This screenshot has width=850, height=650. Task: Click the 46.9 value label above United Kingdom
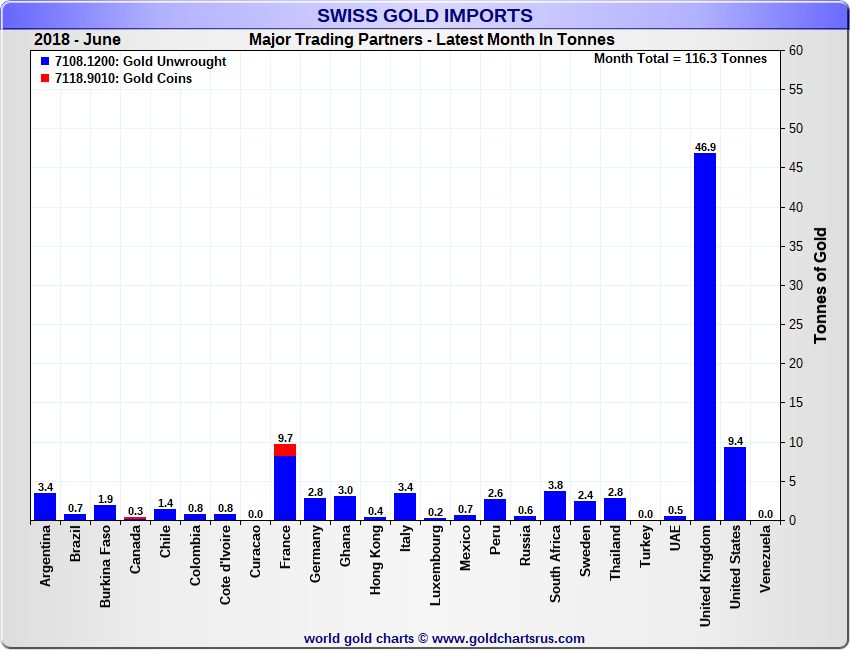(x=705, y=147)
